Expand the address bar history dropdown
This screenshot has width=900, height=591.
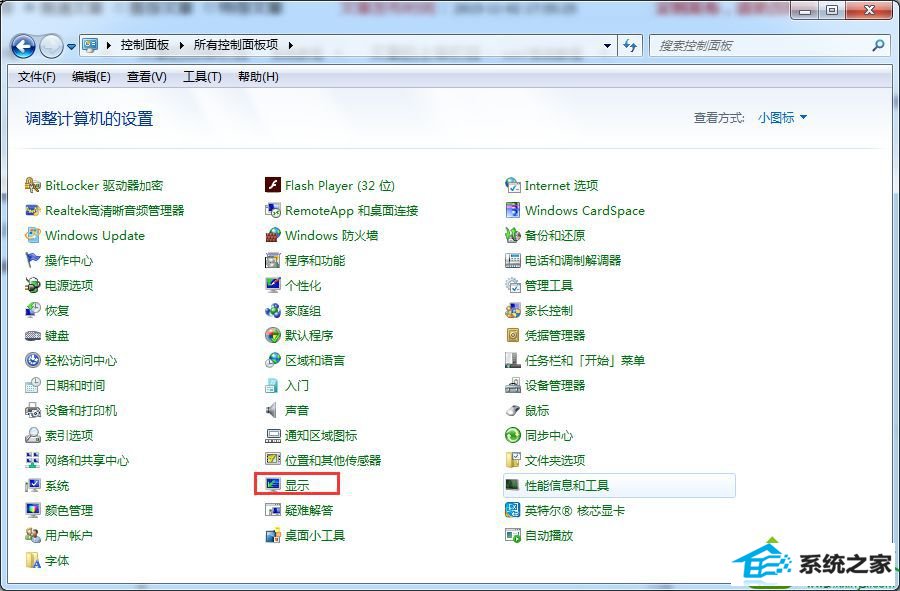(x=607, y=45)
